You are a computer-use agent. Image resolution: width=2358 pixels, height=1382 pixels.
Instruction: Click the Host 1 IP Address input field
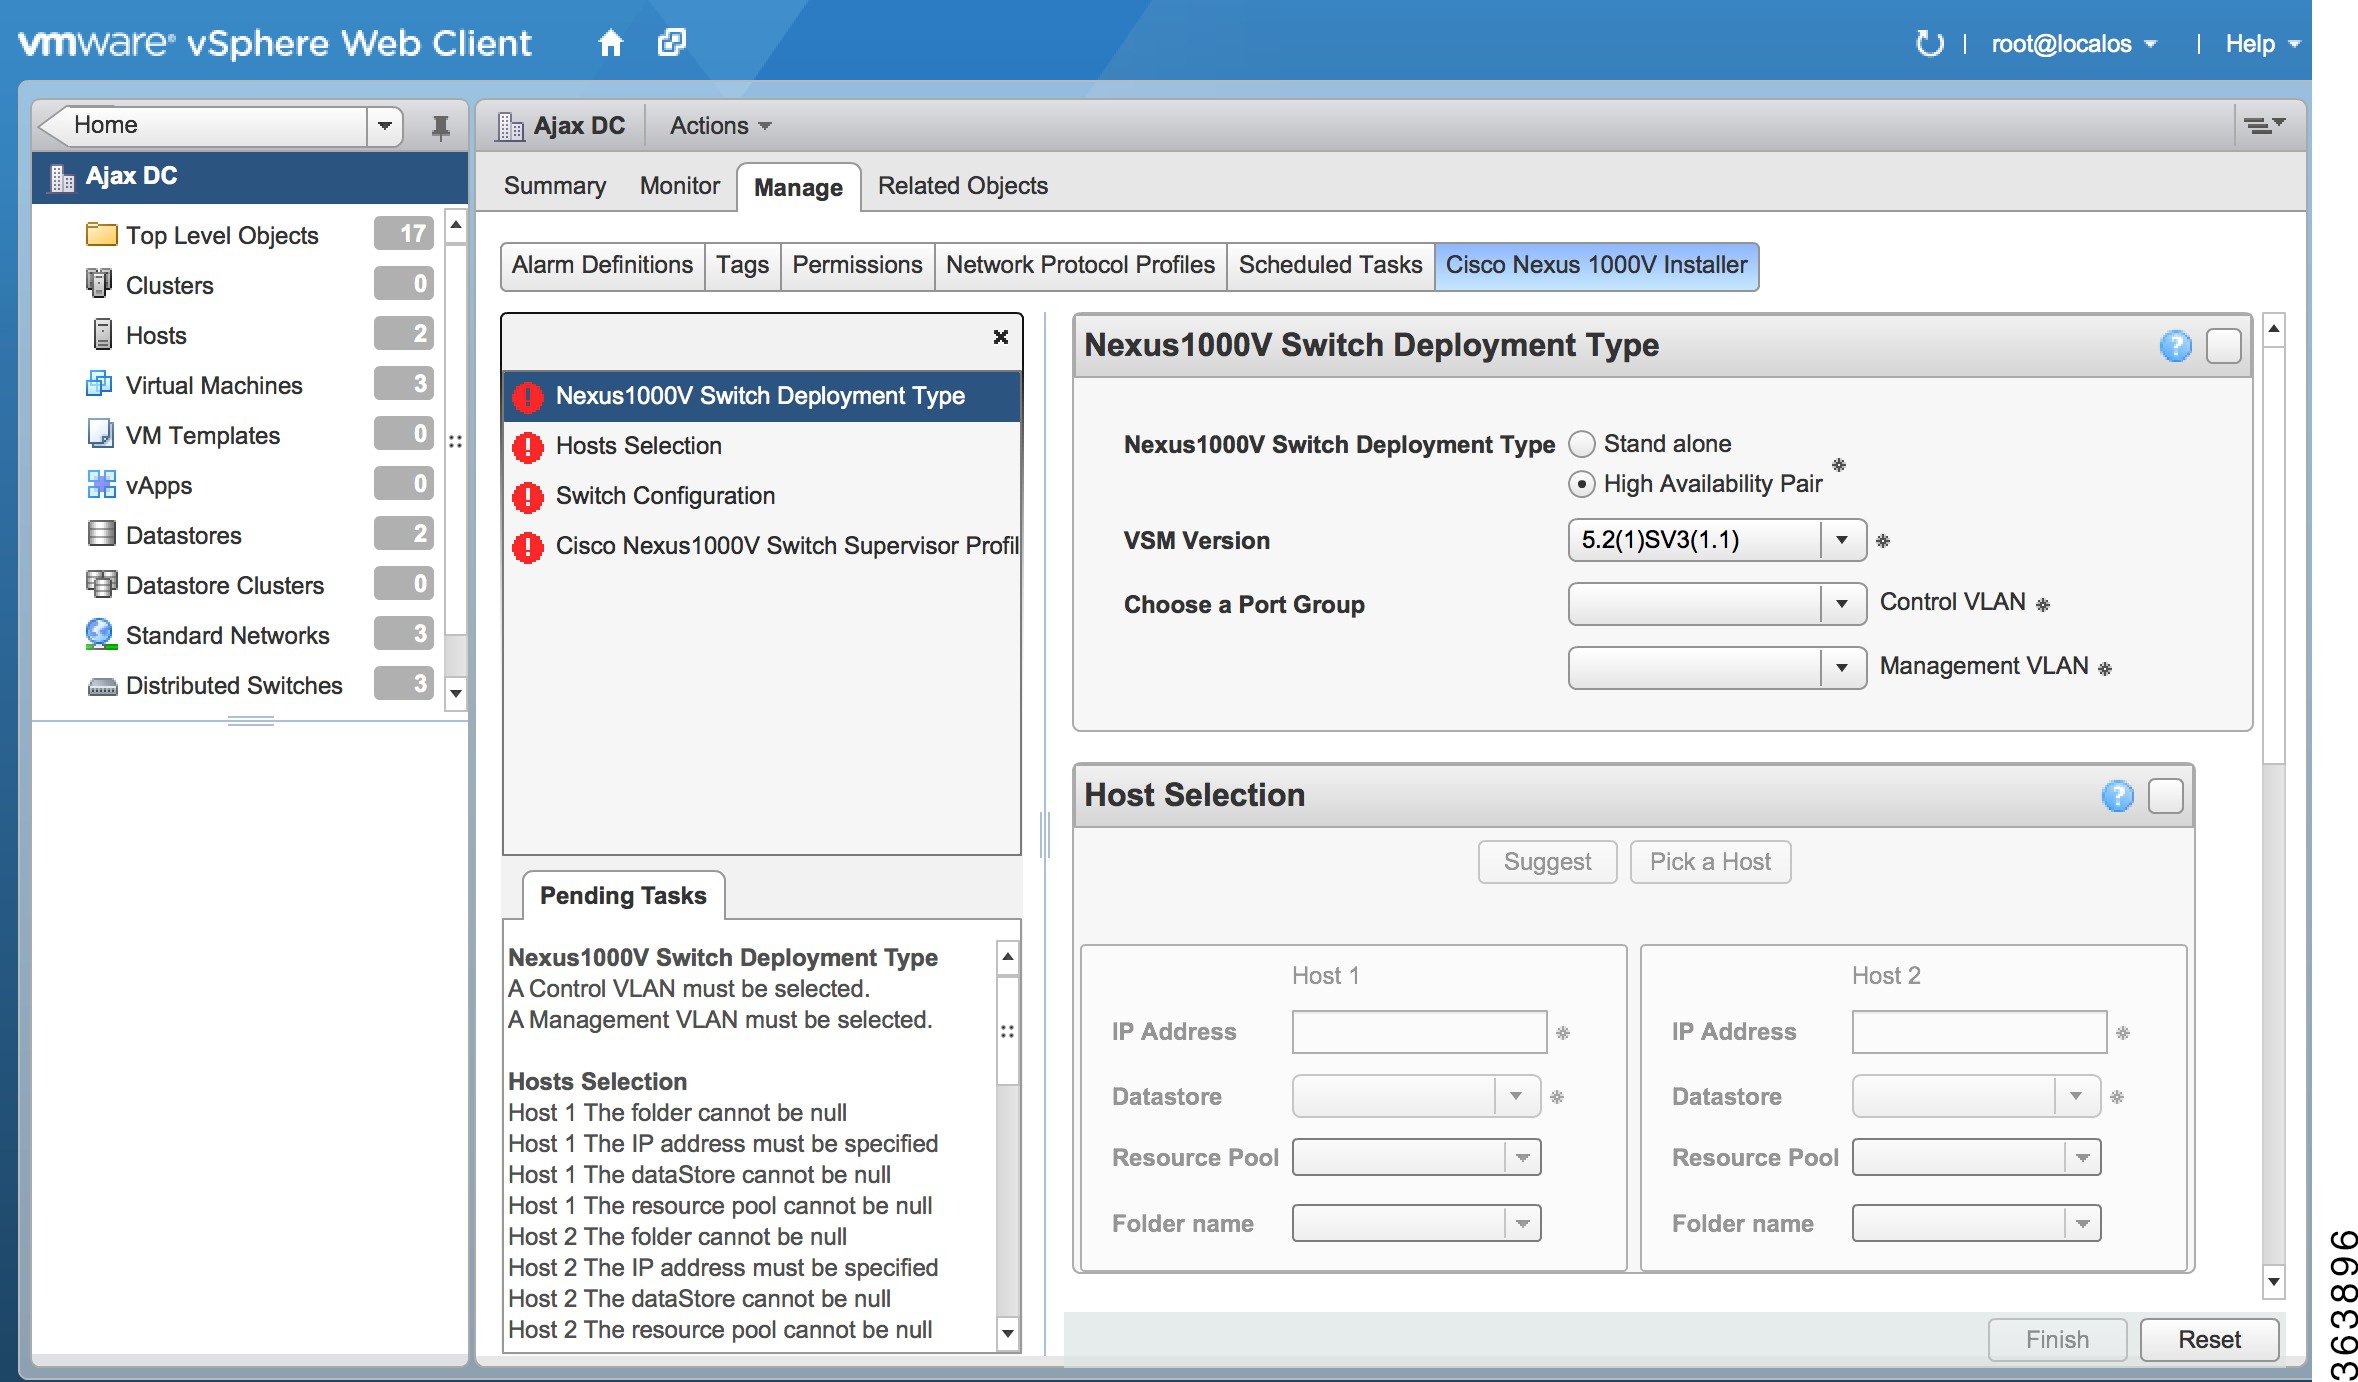pos(1419,1031)
